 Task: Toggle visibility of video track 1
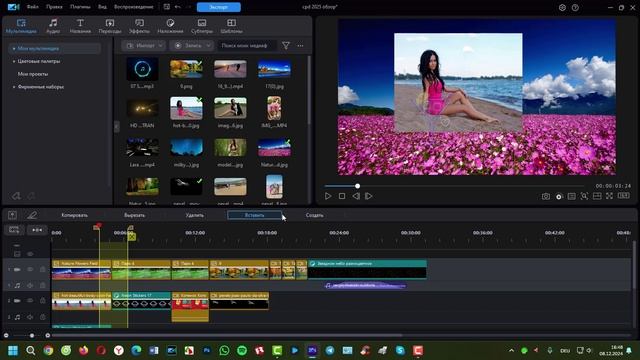[x=30, y=269]
